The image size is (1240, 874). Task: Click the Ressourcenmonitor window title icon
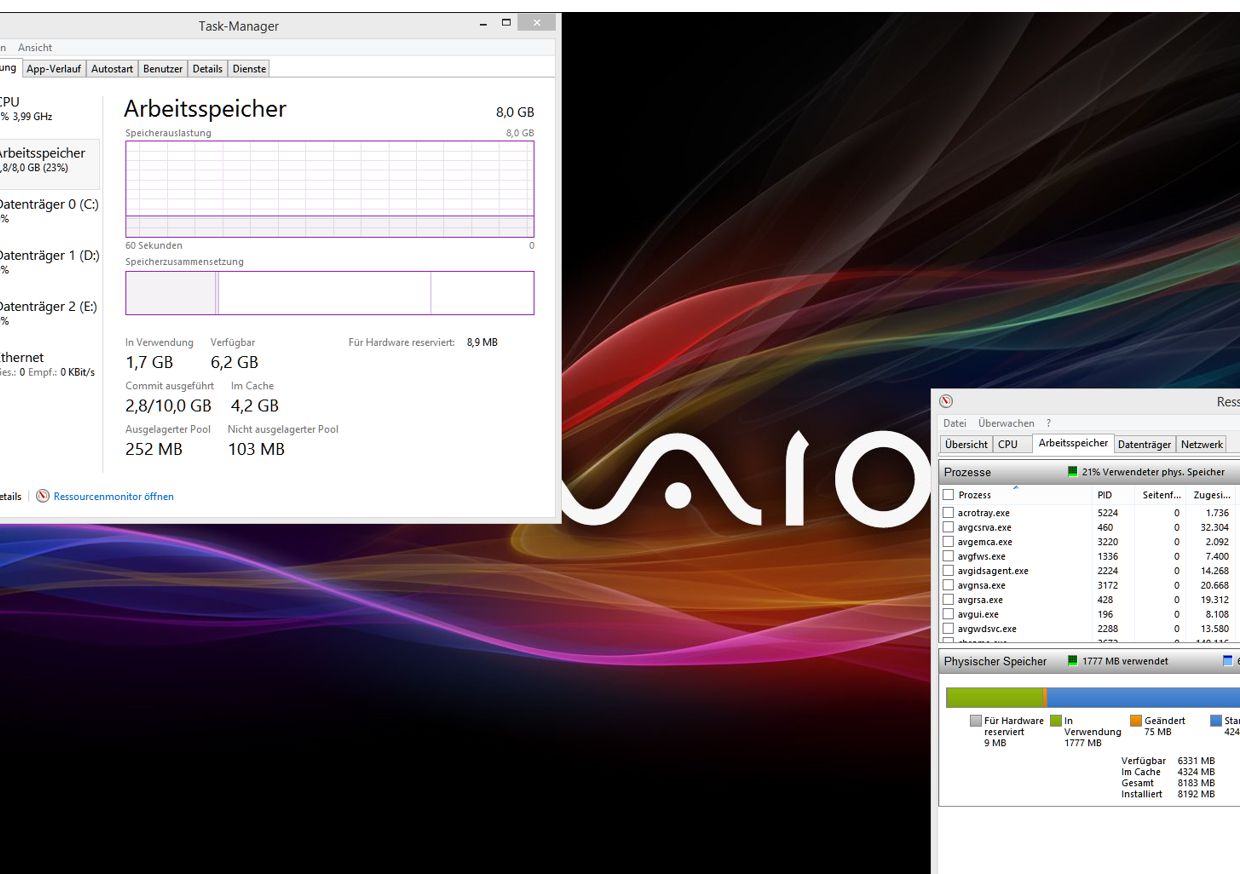coord(946,401)
